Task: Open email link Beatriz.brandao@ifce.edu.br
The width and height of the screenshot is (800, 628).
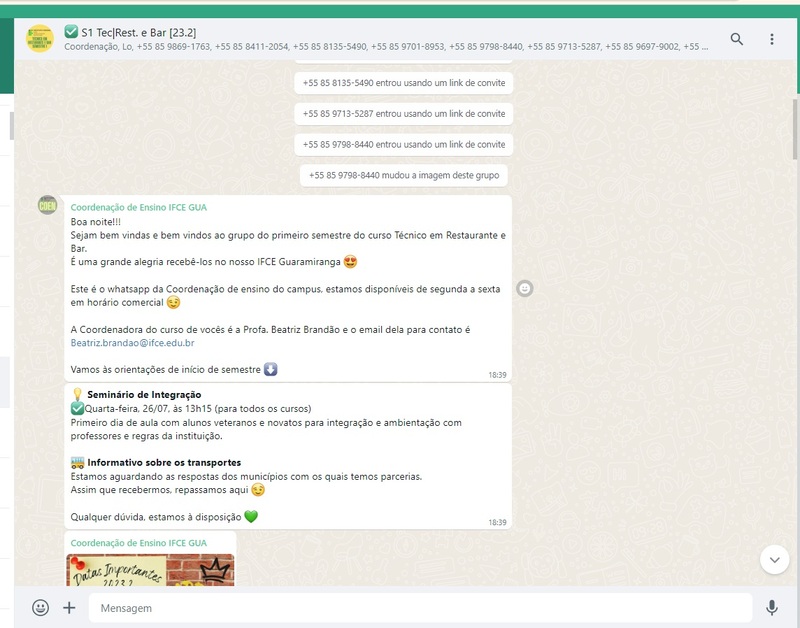Action: pos(132,342)
